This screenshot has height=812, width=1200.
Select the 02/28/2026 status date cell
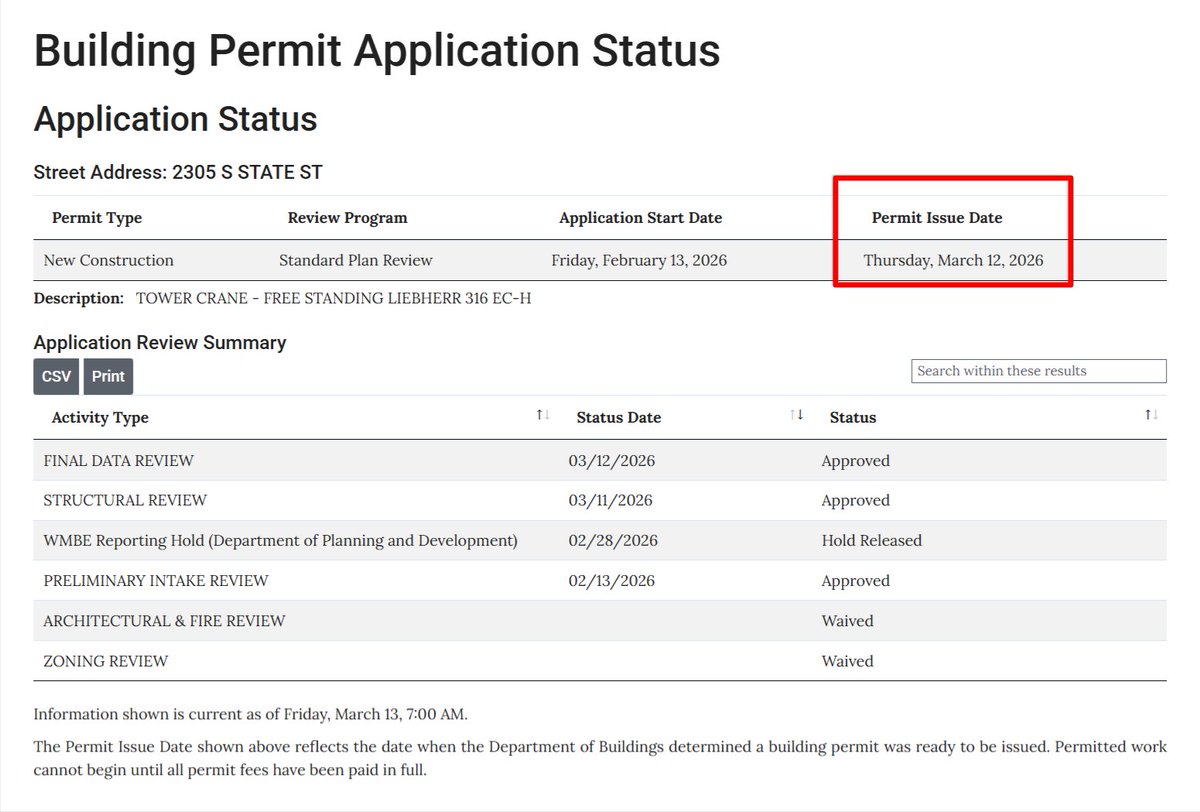click(613, 541)
